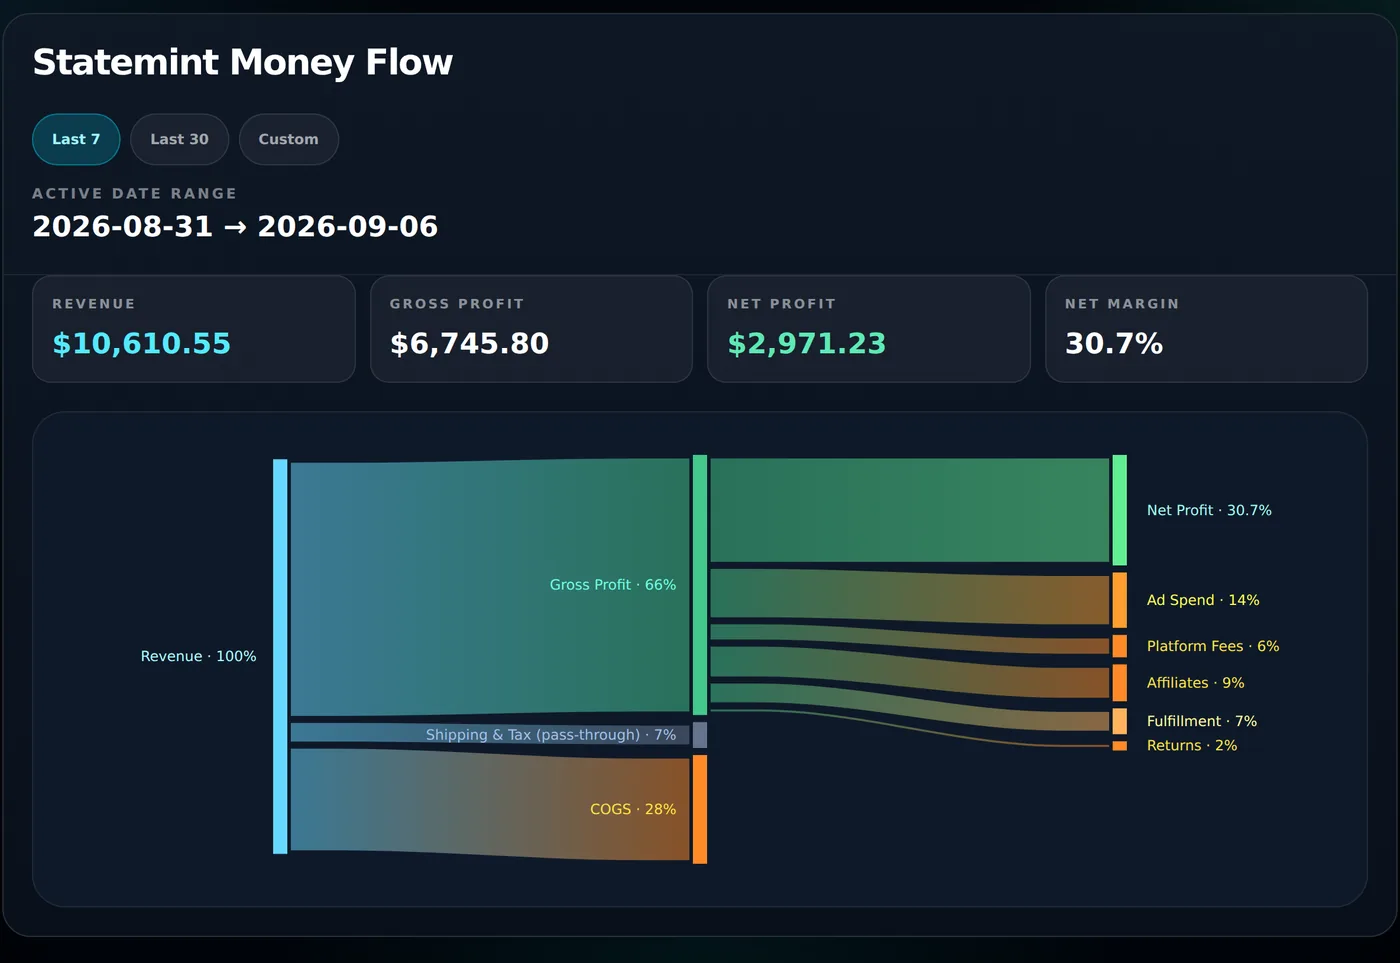
Task: Click the blue Revenue node bar
Action: (x=280, y=656)
